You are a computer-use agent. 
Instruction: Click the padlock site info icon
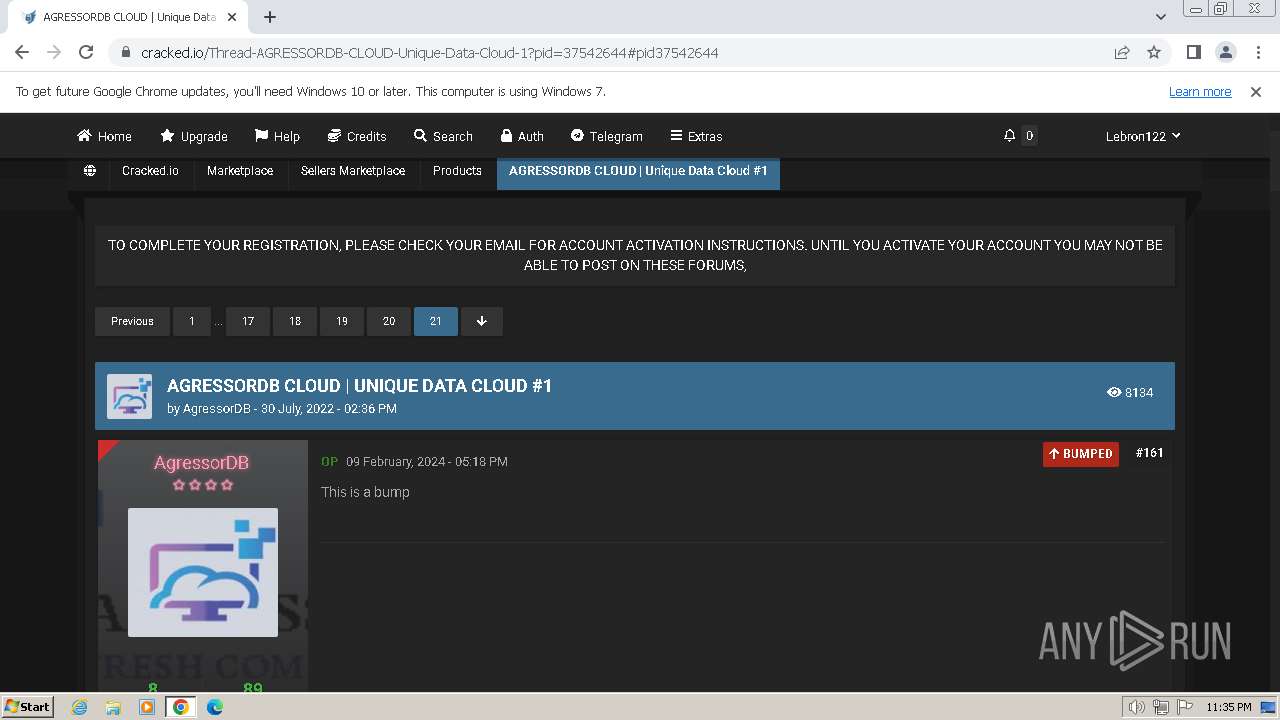(x=125, y=53)
